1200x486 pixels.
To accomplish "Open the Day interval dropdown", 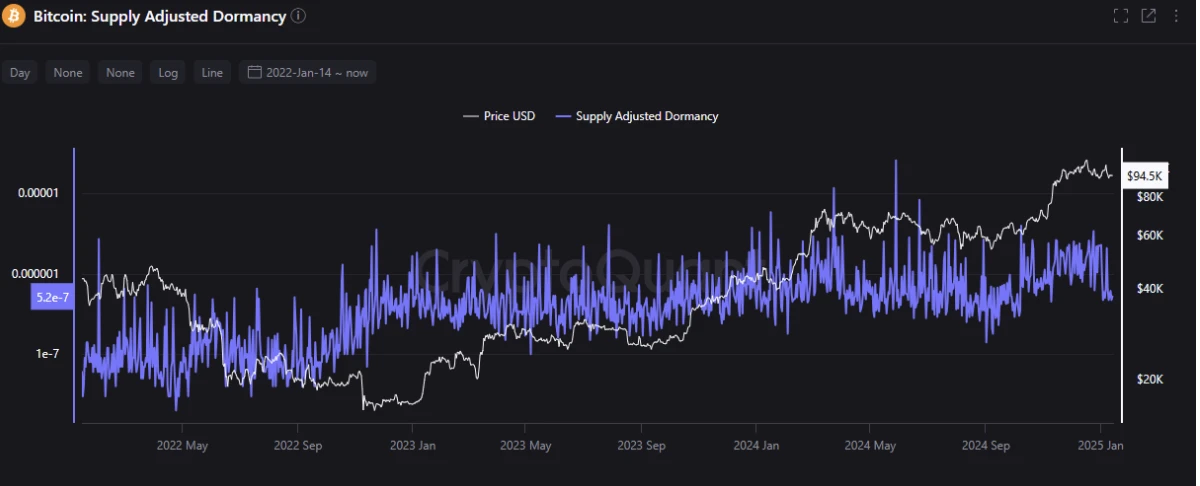I will point(20,72).
